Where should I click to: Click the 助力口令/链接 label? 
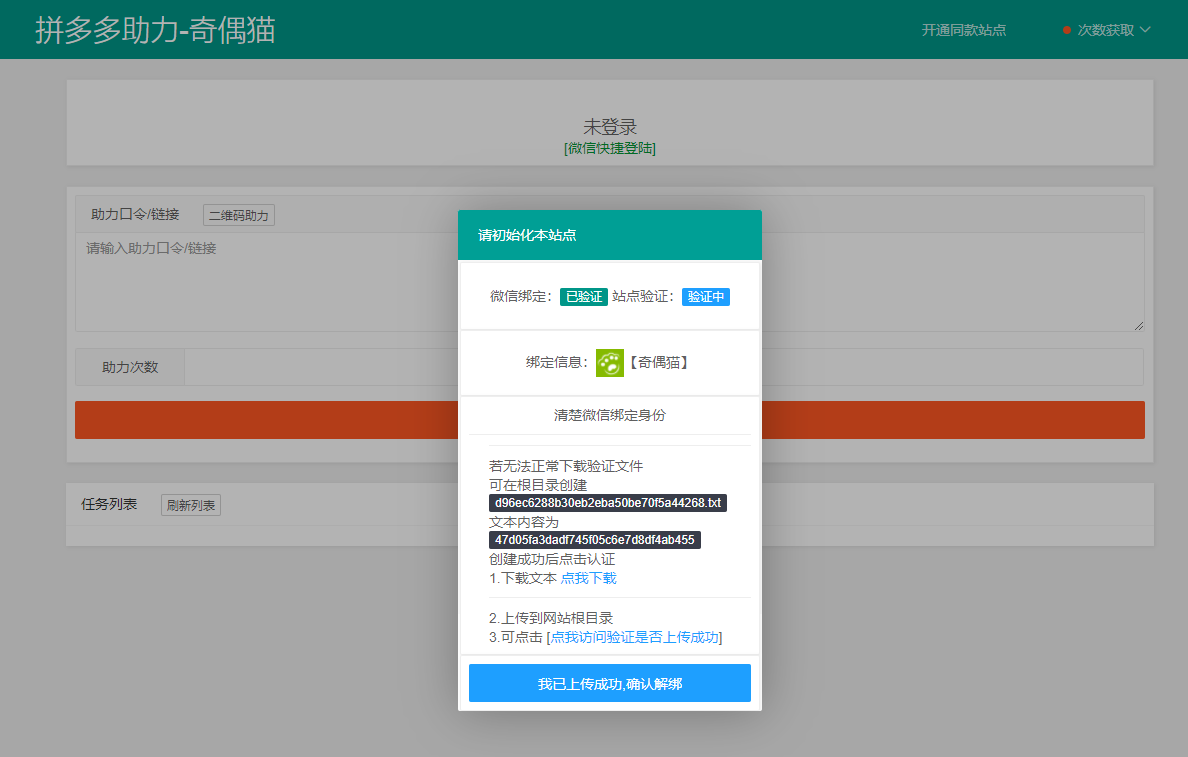coord(136,215)
